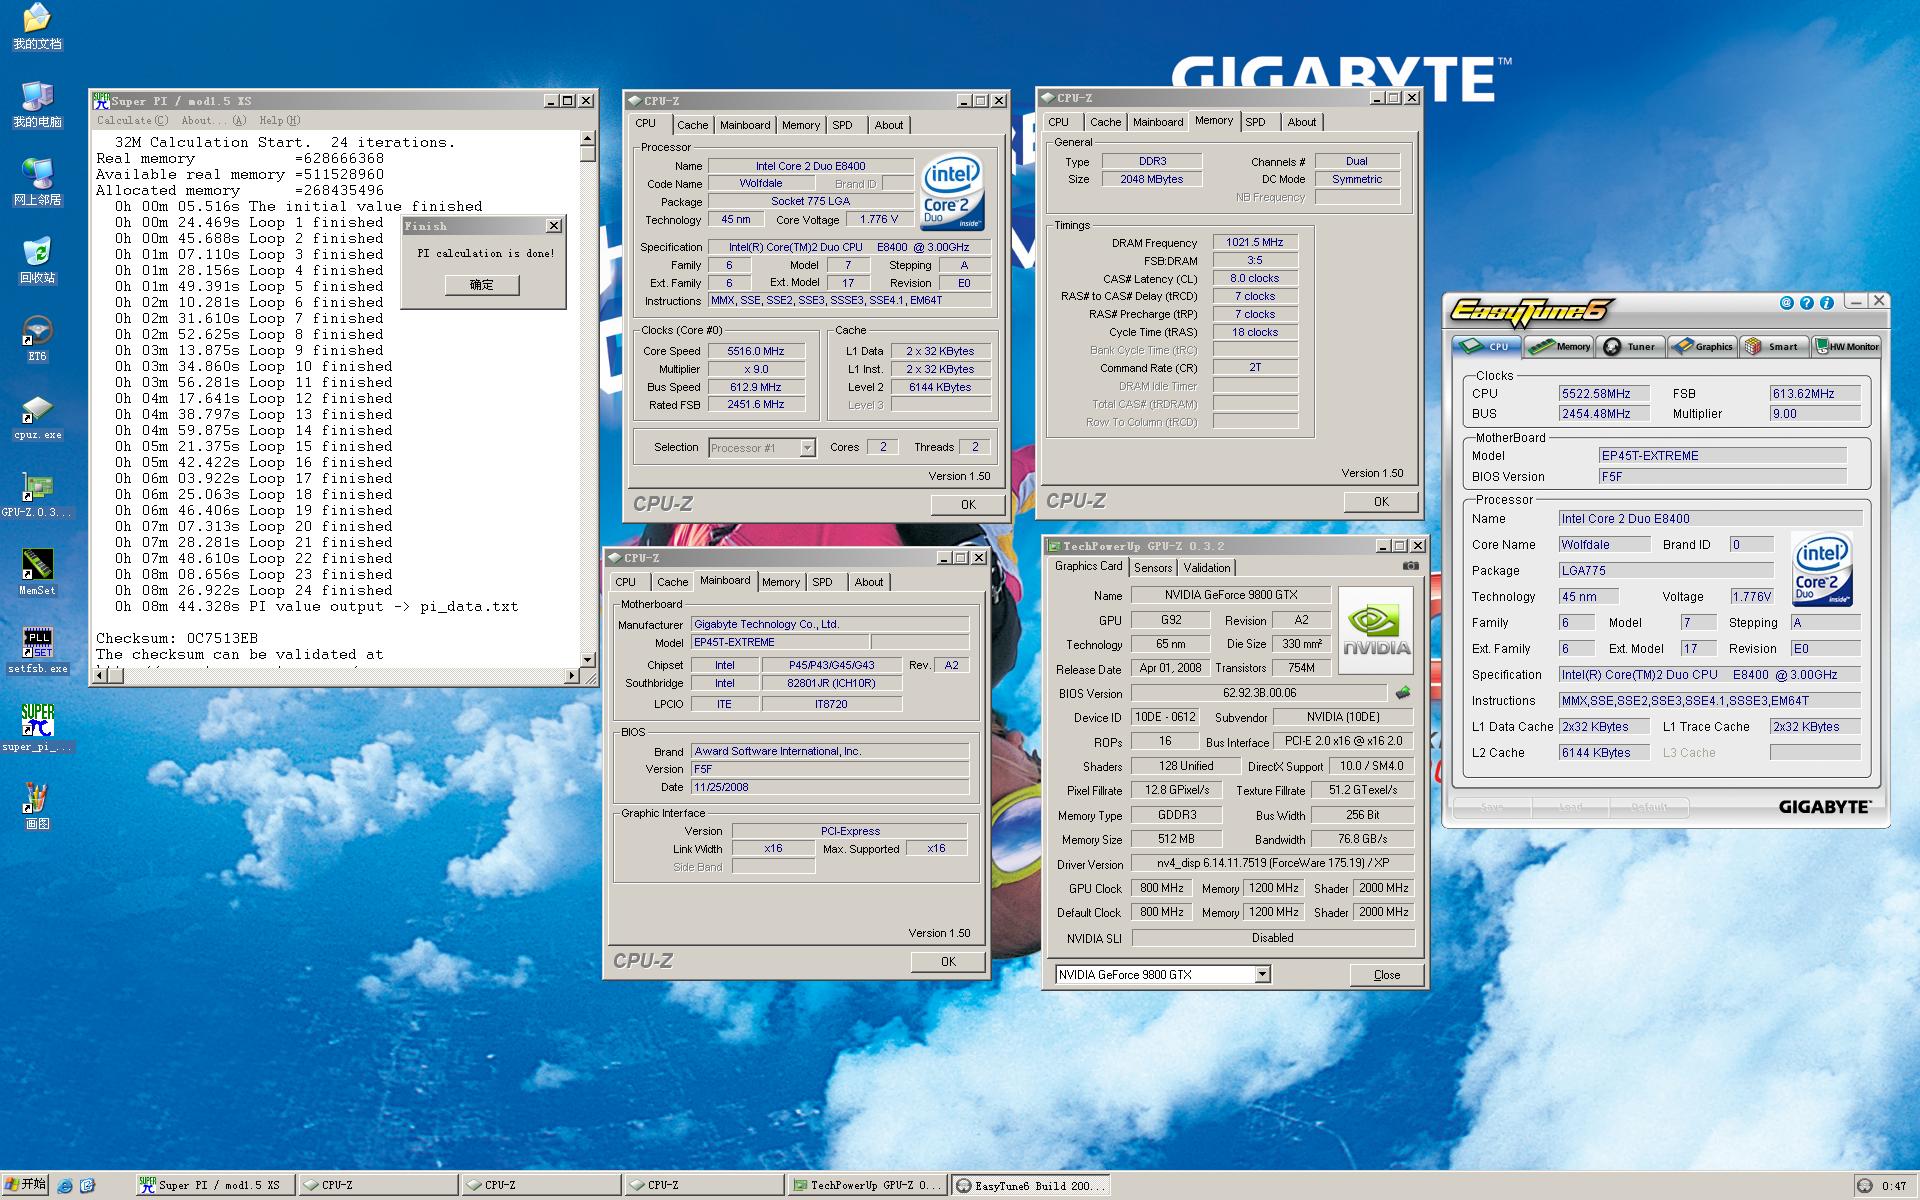Screen dimensions: 1920x1200
Task: Open Network Neighborhood desktop icon
Action: point(37,182)
